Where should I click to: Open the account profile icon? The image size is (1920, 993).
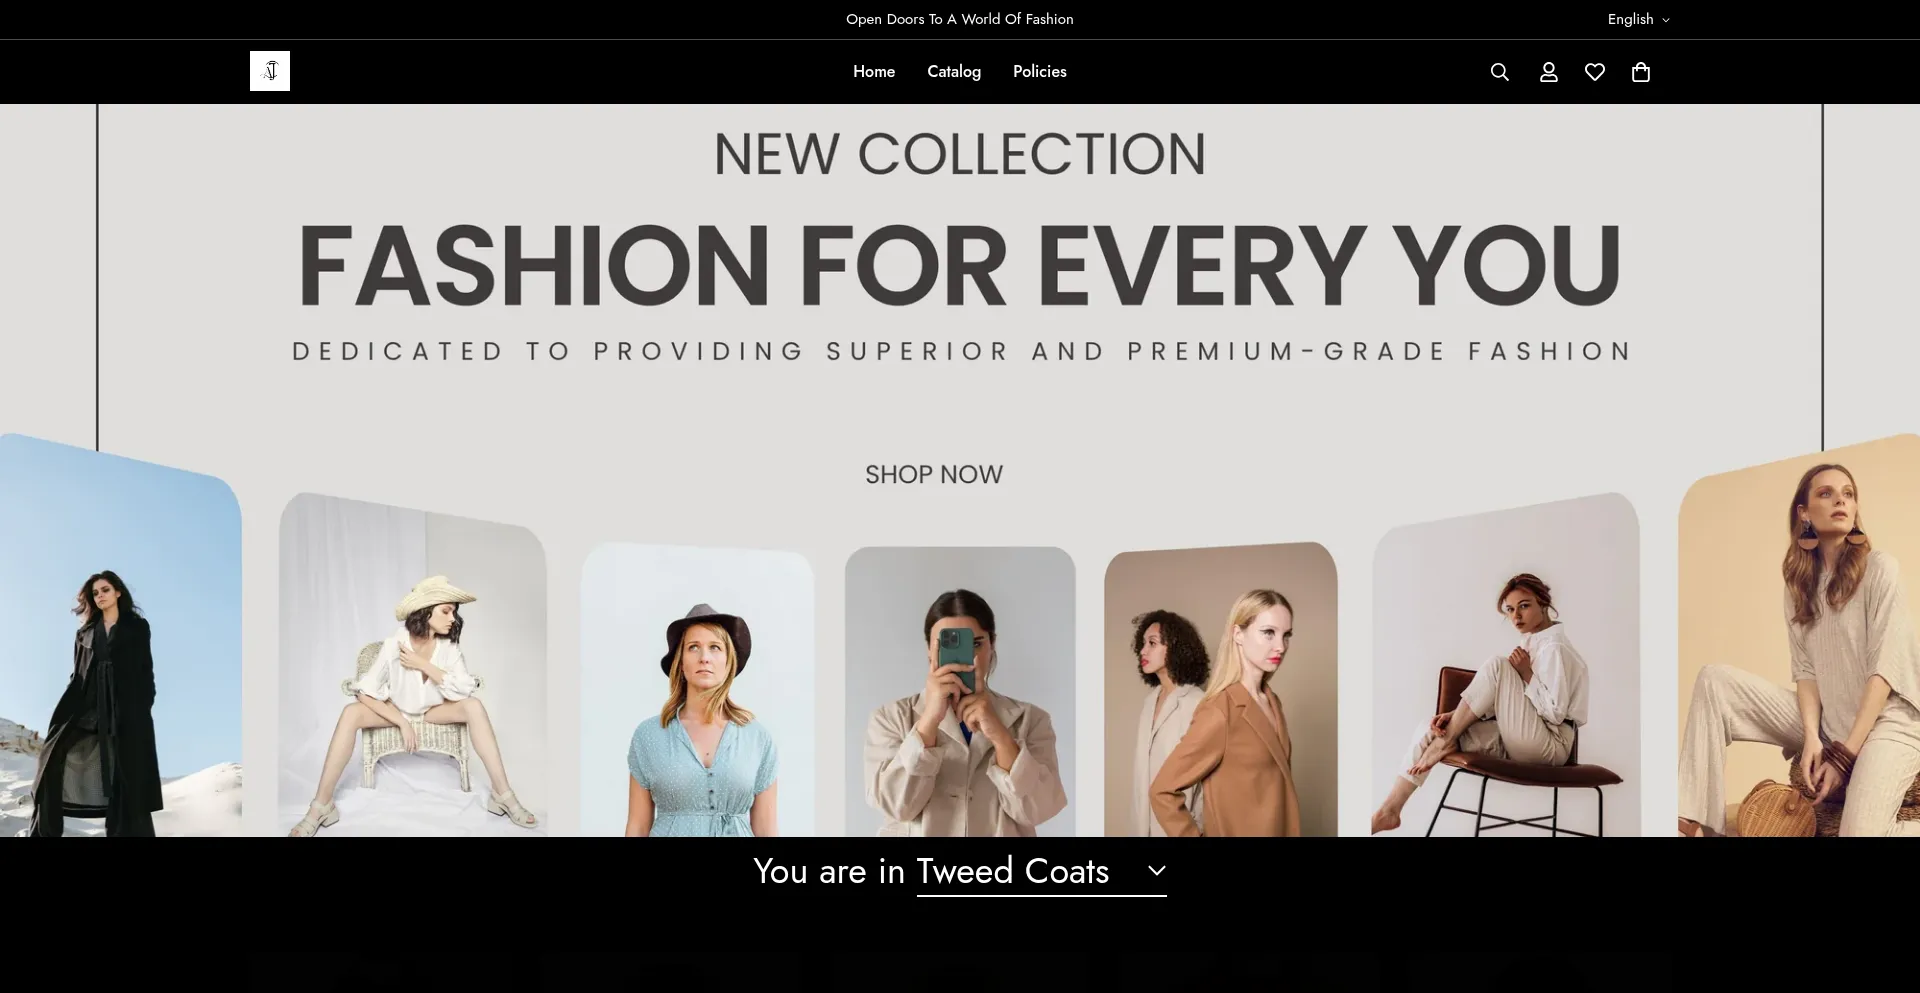[1548, 72]
